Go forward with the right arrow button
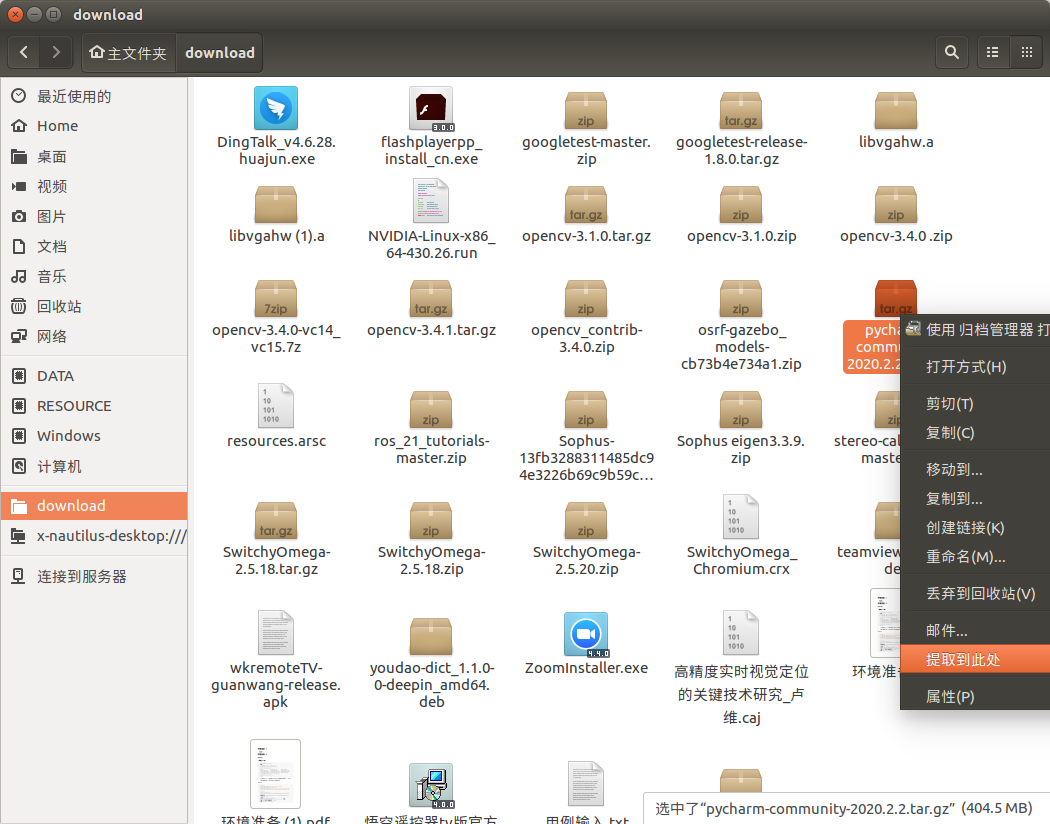1050x824 pixels. pos(56,52)
